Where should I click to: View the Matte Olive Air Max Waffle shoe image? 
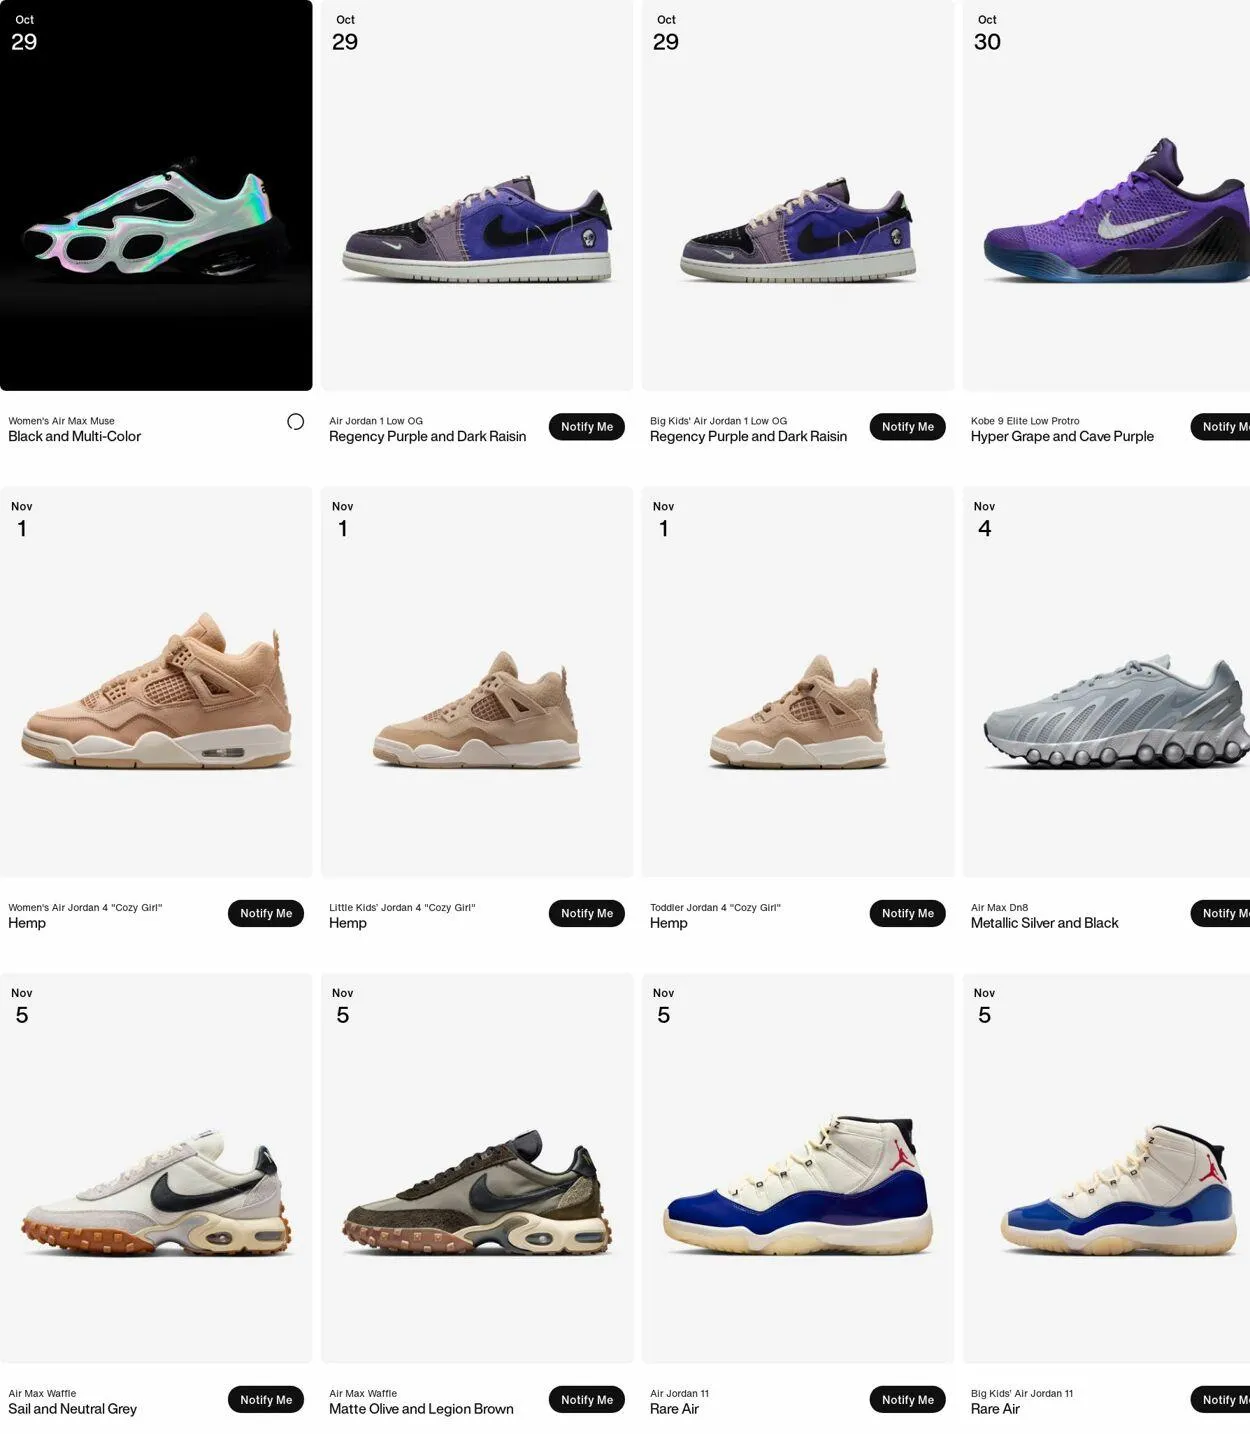pos(477,1168)
